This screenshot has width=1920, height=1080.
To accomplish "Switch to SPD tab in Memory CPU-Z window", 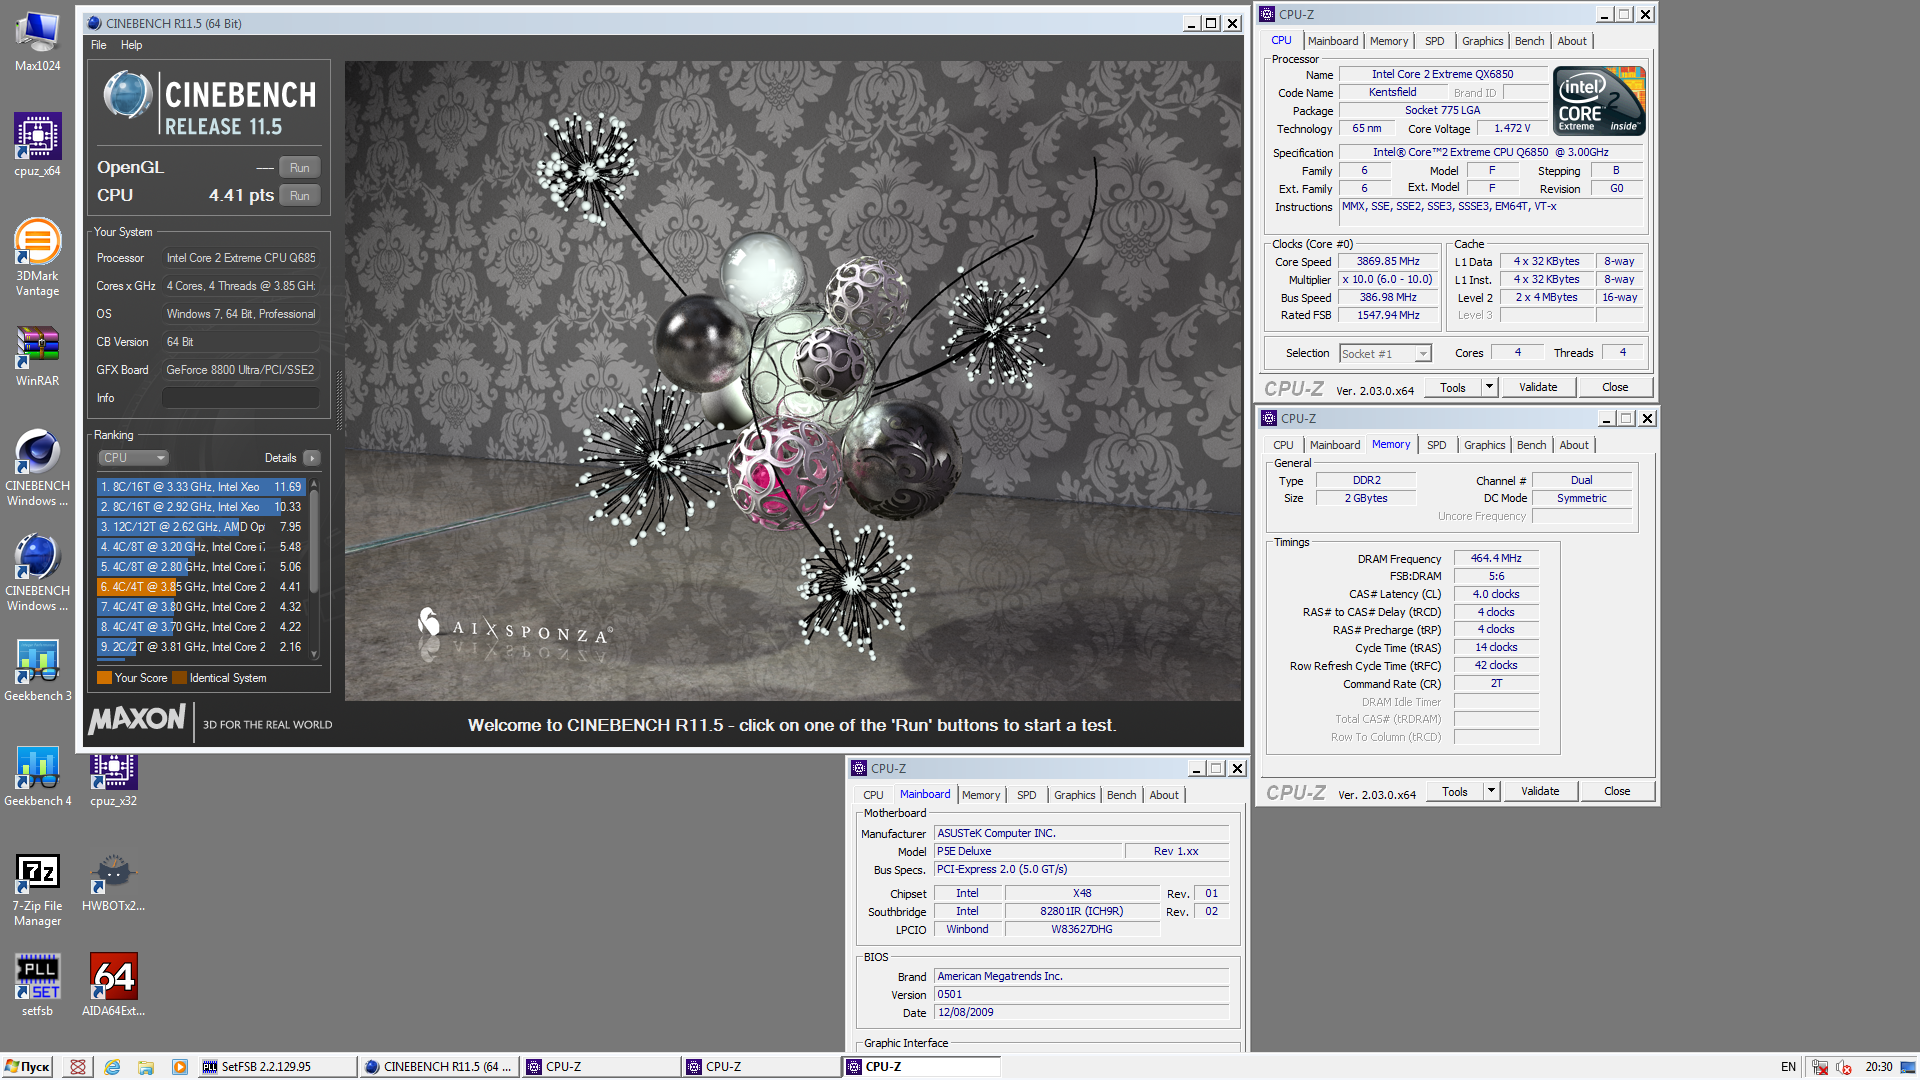I will point(1436,445).
